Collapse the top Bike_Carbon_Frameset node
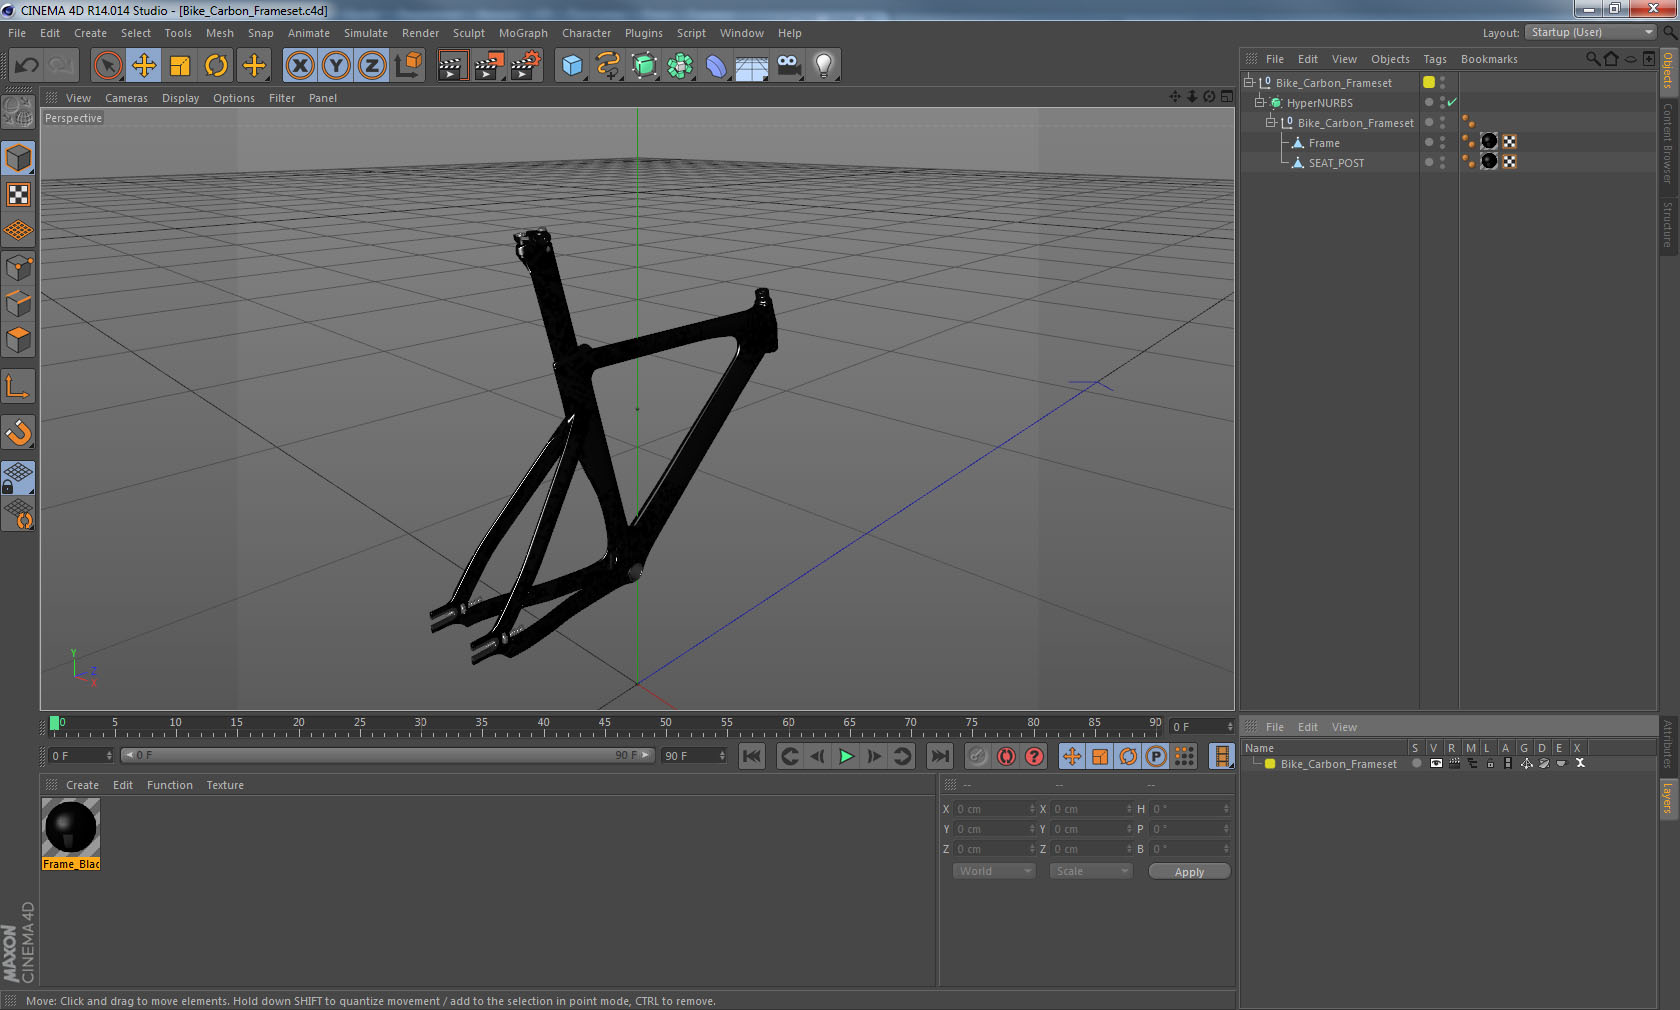 (x=1249, y=83)
